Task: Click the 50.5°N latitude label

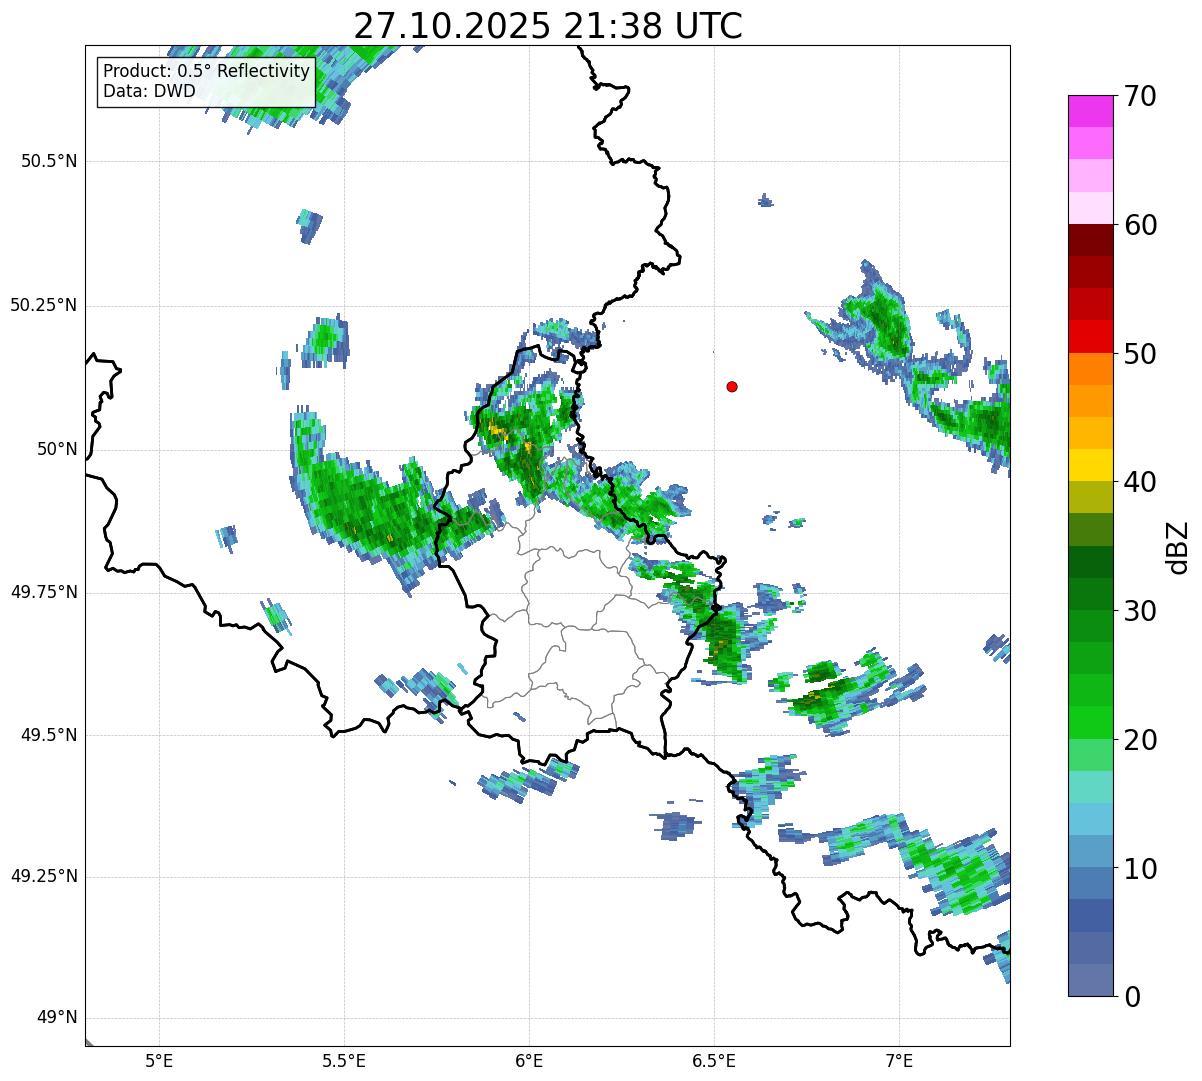Action: pos(49,161)
